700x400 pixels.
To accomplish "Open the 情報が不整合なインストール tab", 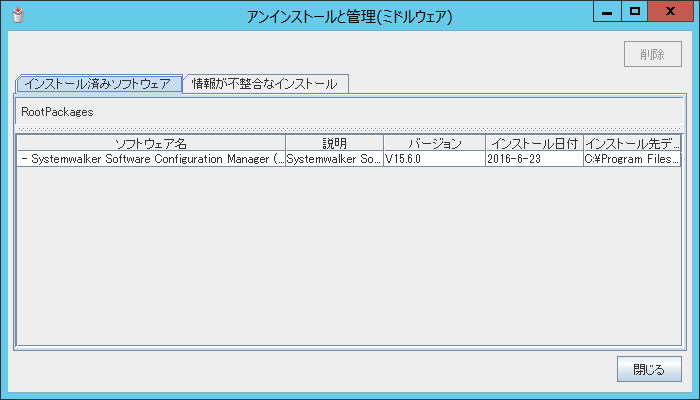I will [x=265, y=83].
